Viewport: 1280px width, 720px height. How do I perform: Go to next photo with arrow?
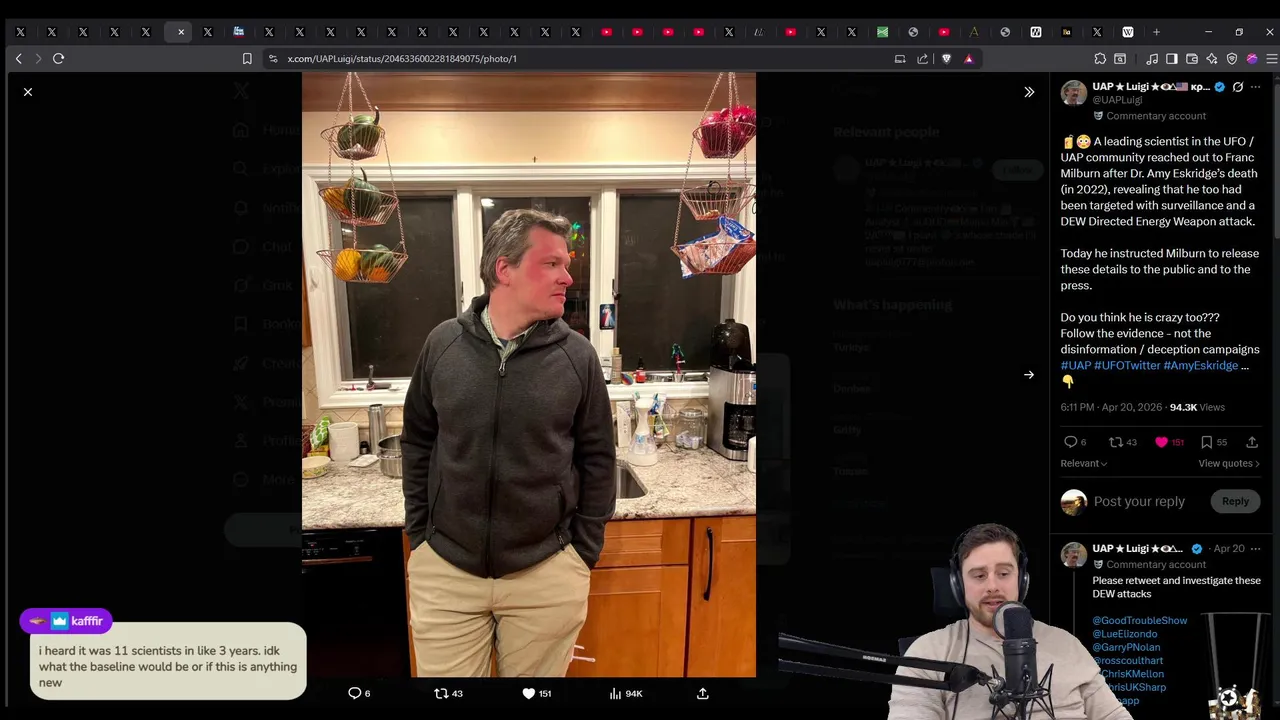[1029, 375]
